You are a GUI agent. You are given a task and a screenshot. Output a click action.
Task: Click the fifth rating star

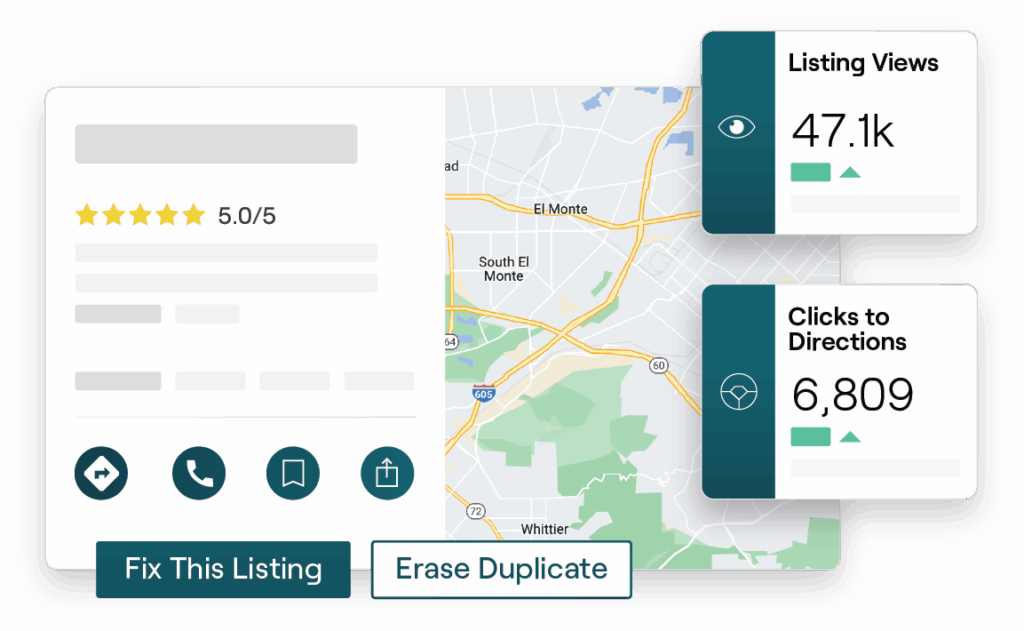pos(192,214)
